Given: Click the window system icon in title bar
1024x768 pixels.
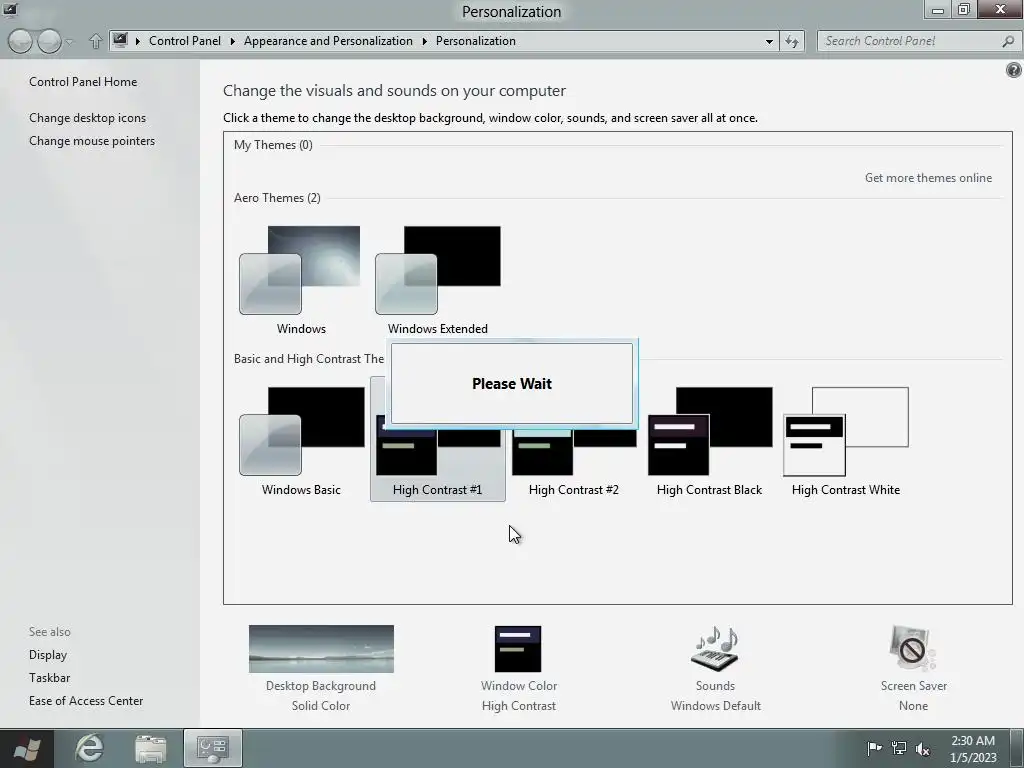Looking at the screenshot, I should point(10,9).
